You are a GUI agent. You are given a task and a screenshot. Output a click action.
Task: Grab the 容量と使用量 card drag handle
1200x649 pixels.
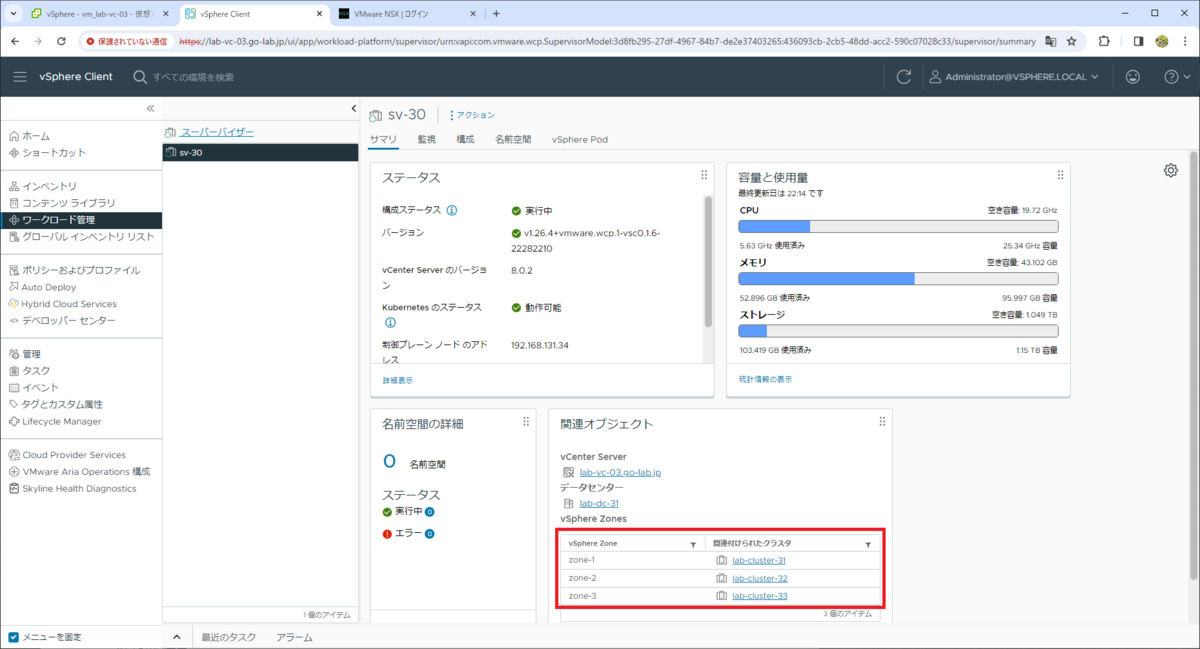click(x=1060, y=175)
